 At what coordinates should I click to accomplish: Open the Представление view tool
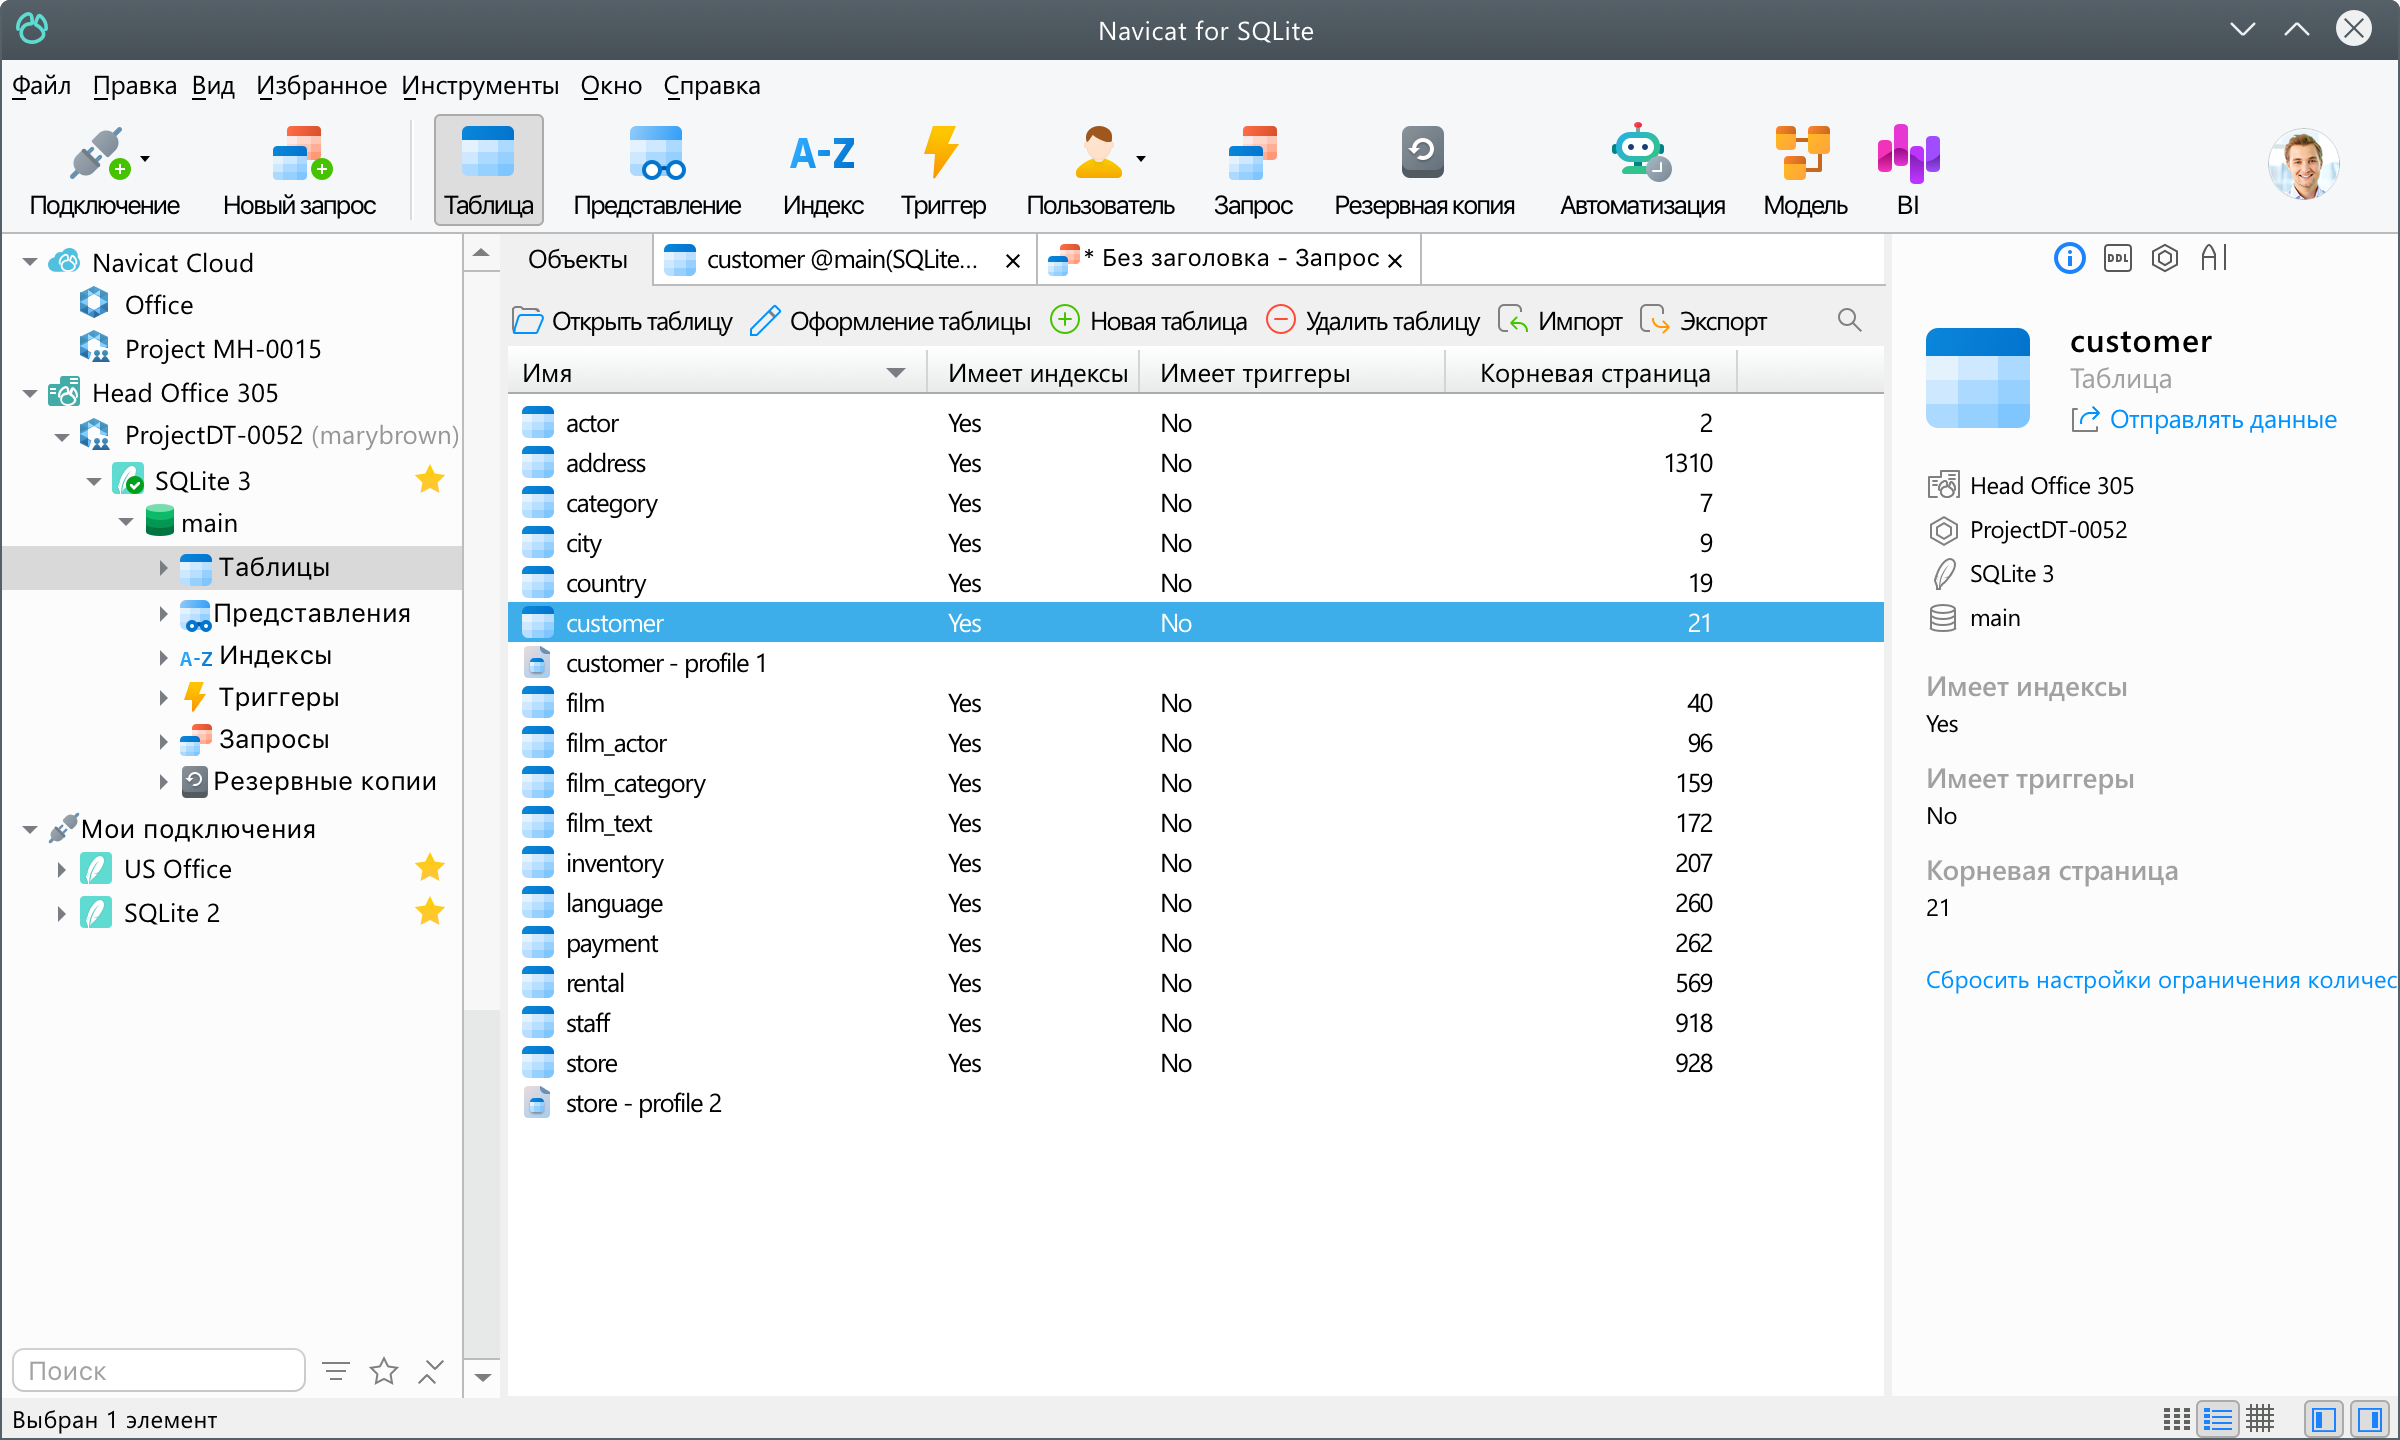[657, 172]
